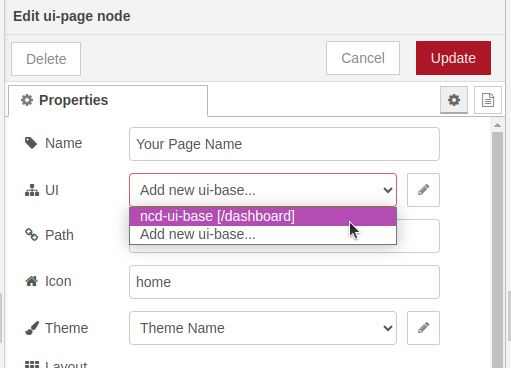The image size is (511, 368).
Task: Click the Icon field containing home
Action: [x=284, y=282]
